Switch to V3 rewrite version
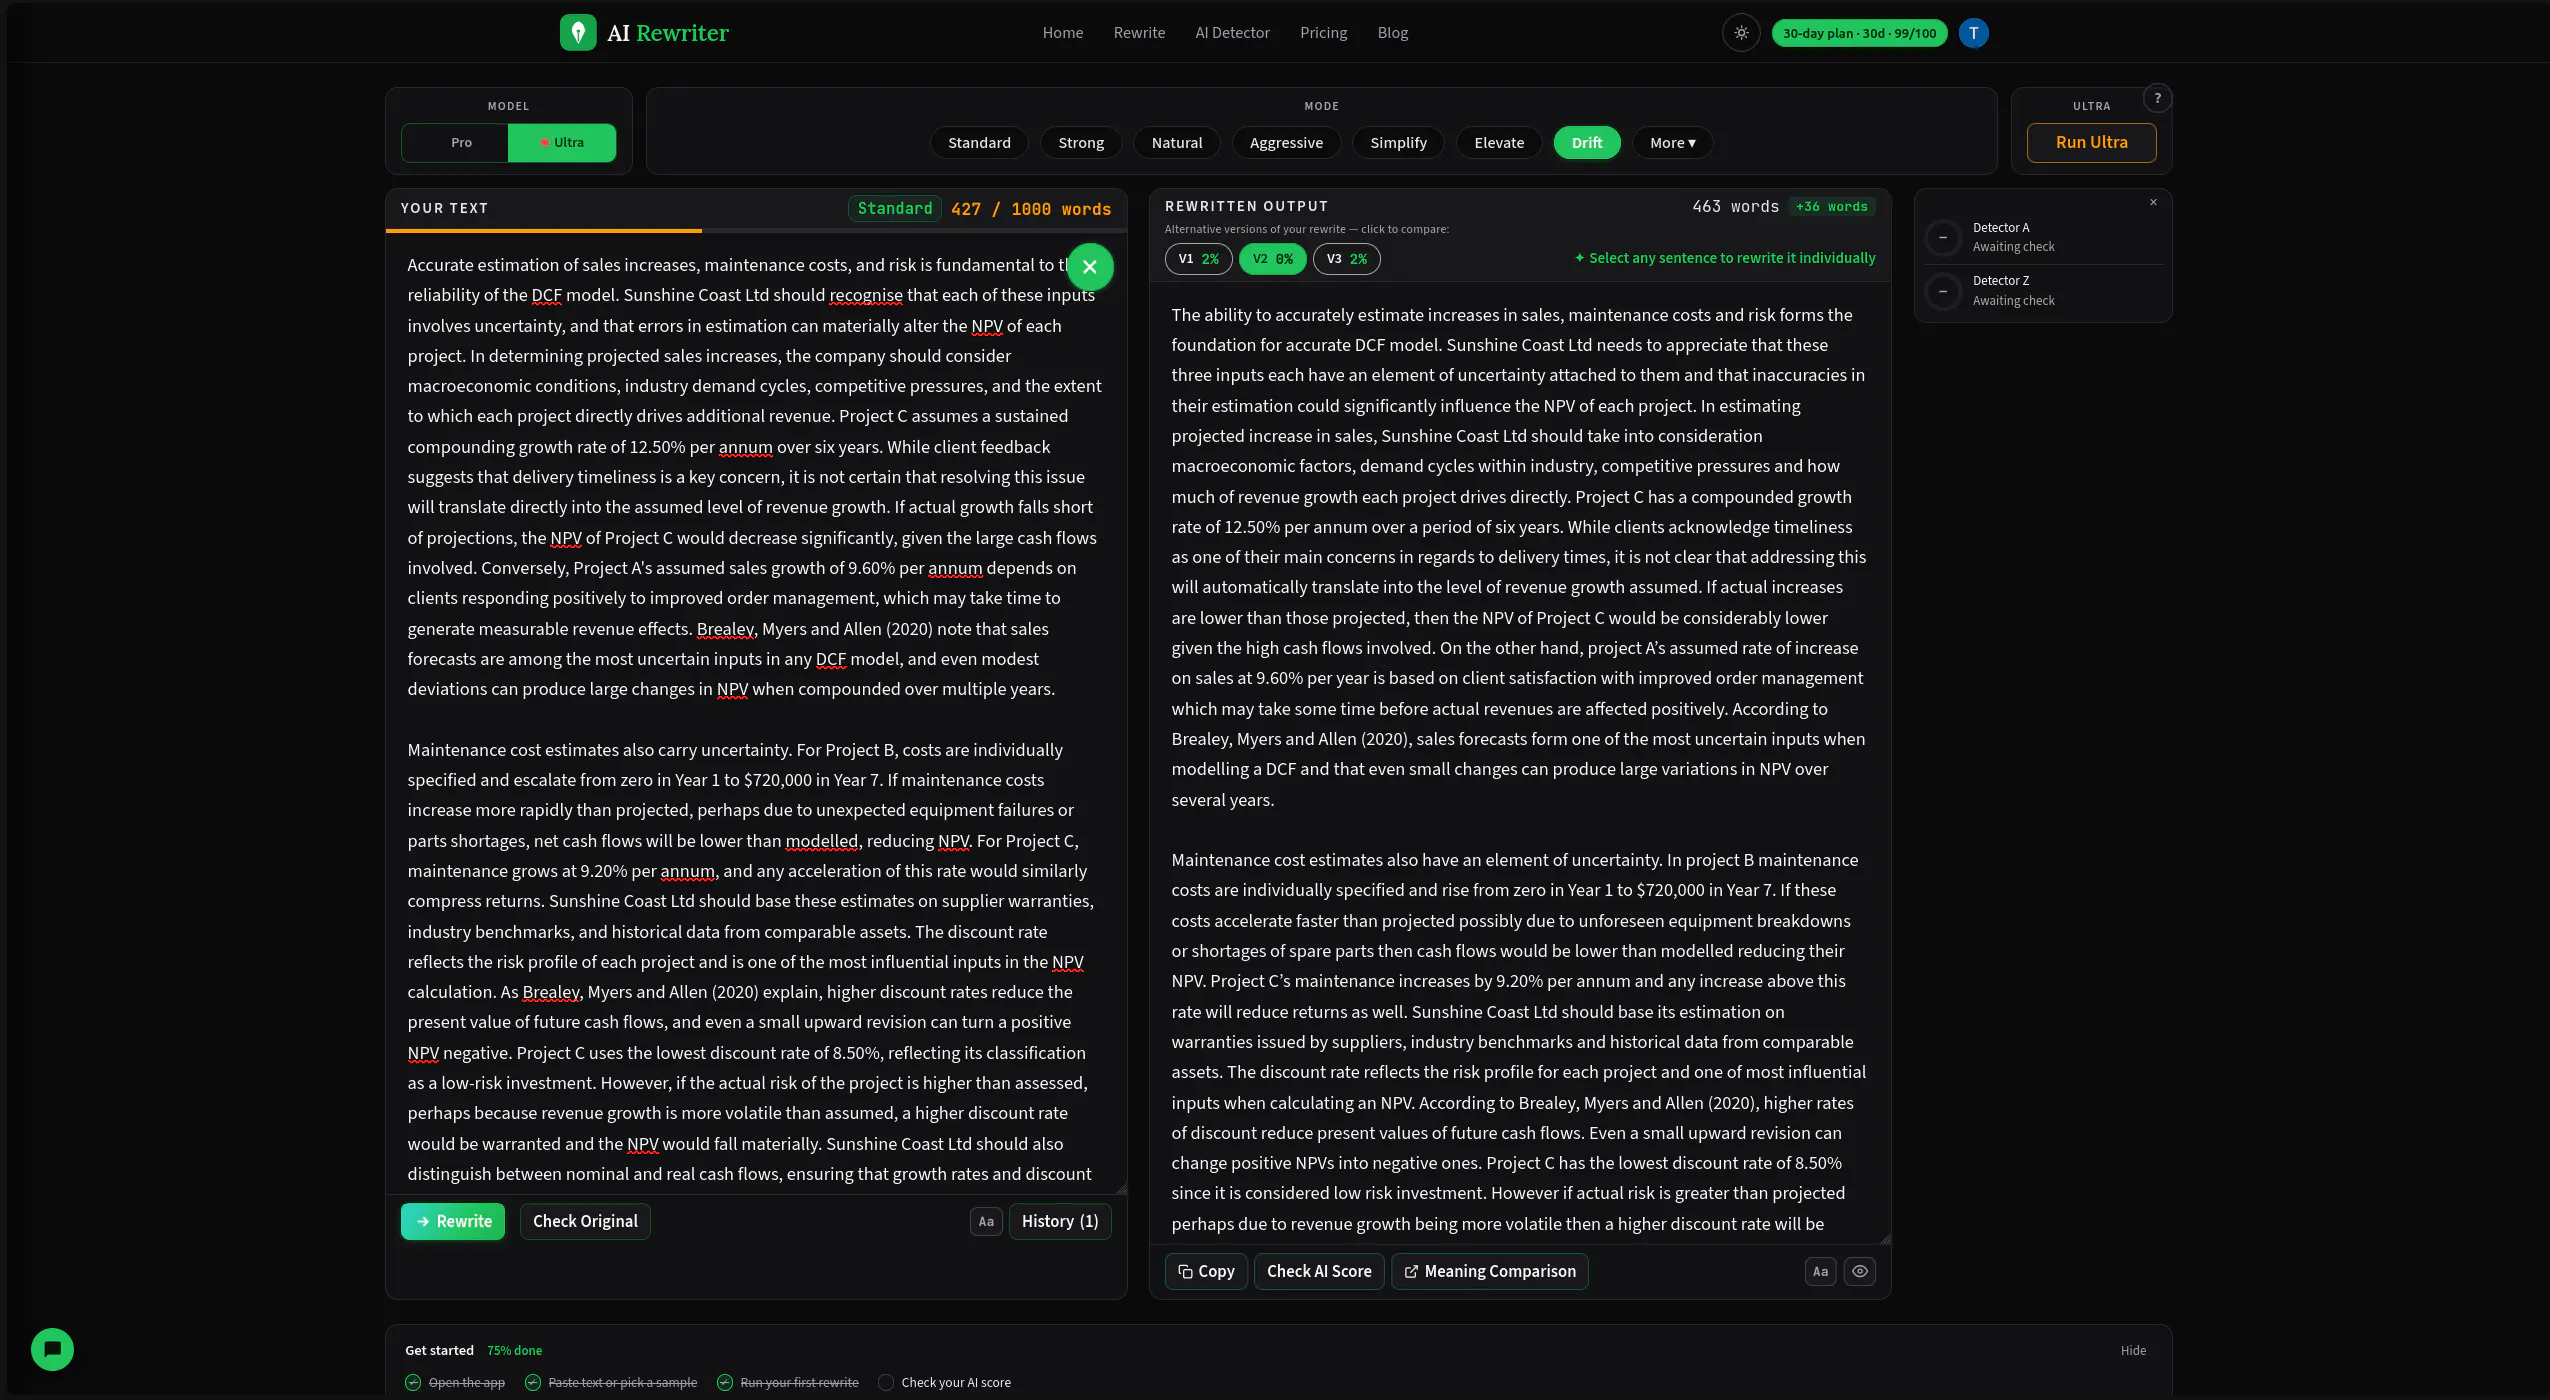Image resolution: width=2550 pixels, height=1400 pixels. [1346, 259]
